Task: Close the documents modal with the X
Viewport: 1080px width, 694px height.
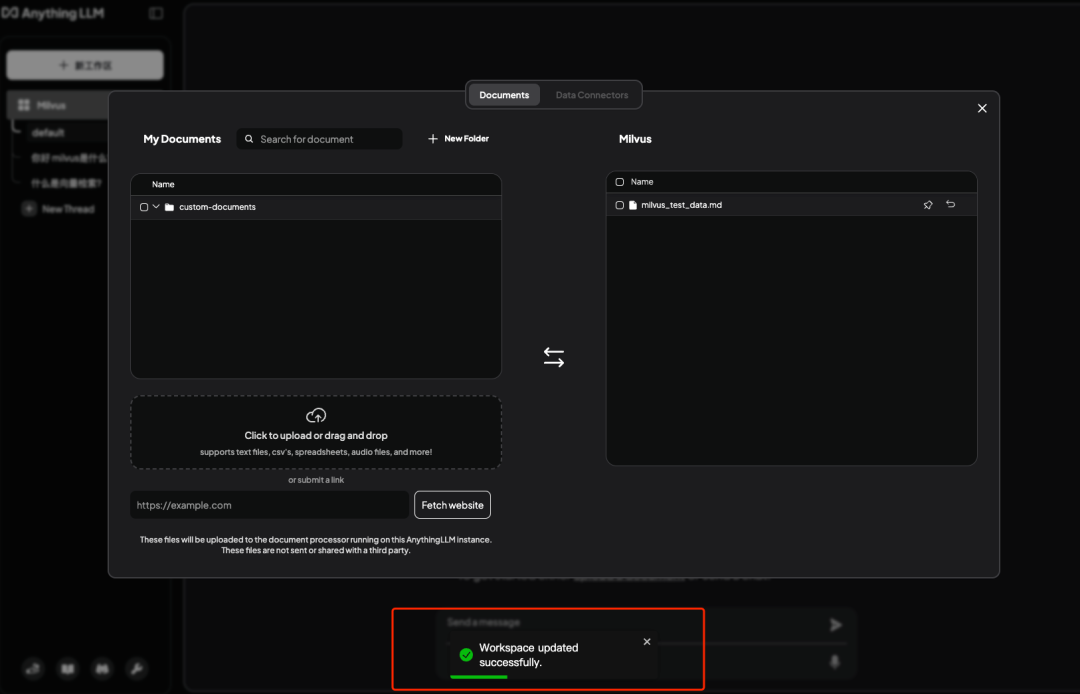Action: pyautogui.click(x=982, y=108)
